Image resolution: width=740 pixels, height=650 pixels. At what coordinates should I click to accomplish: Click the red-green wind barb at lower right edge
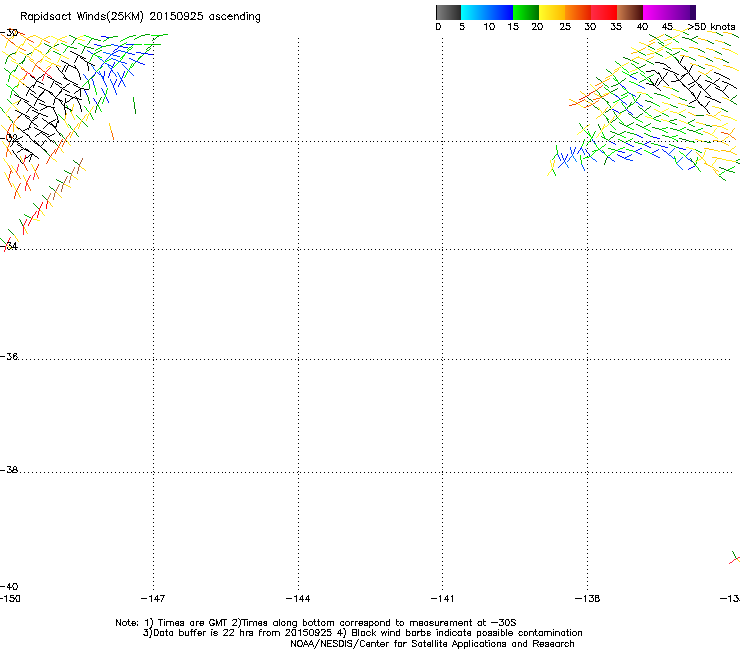[734, 557]
